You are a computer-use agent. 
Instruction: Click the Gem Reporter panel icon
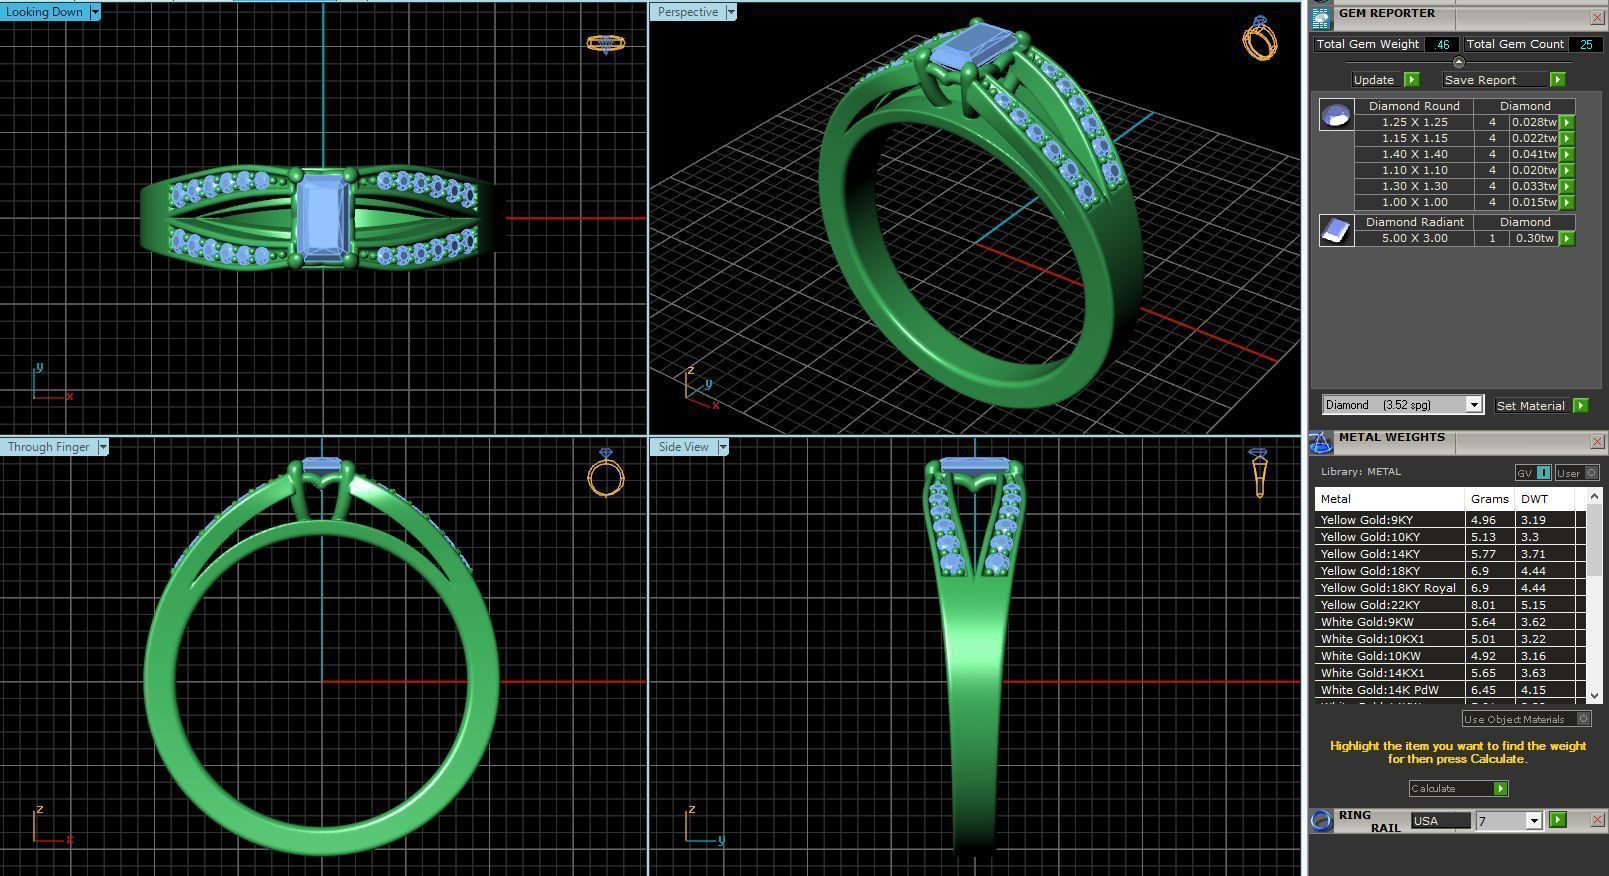[1322, 17]
